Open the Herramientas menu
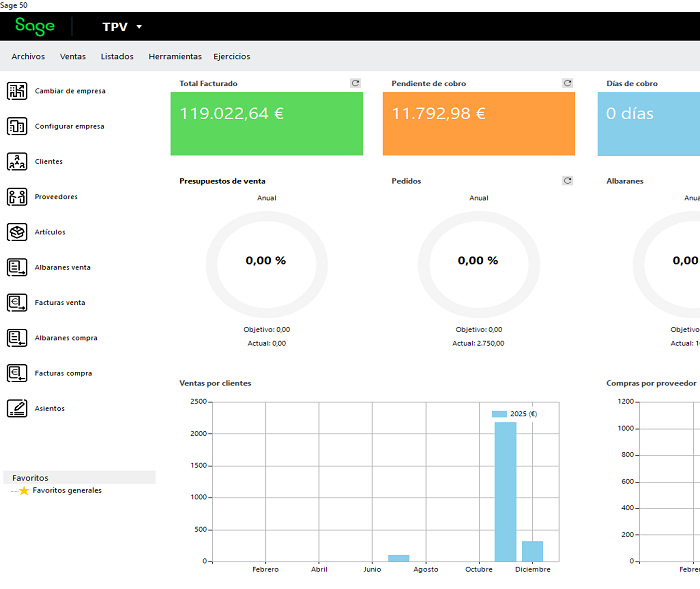This screenshot has width=700, height=589. coord(175,57)
